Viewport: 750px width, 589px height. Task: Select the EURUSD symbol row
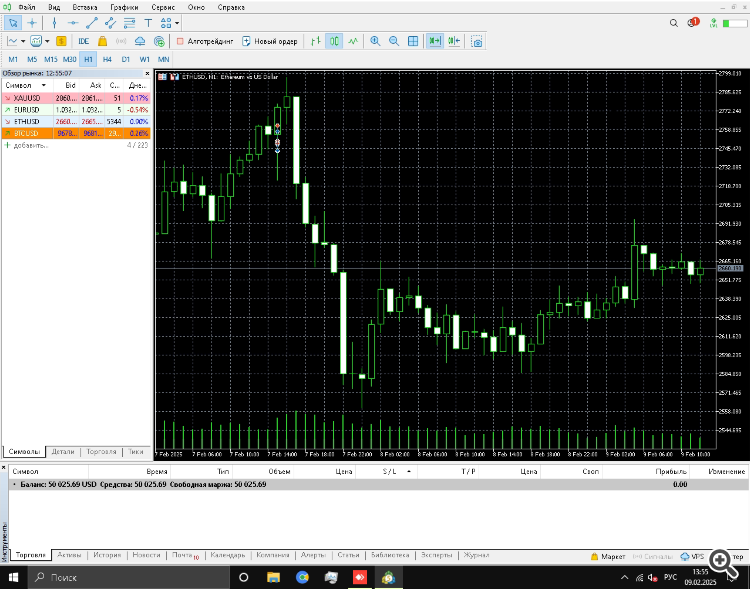[76, 110]
